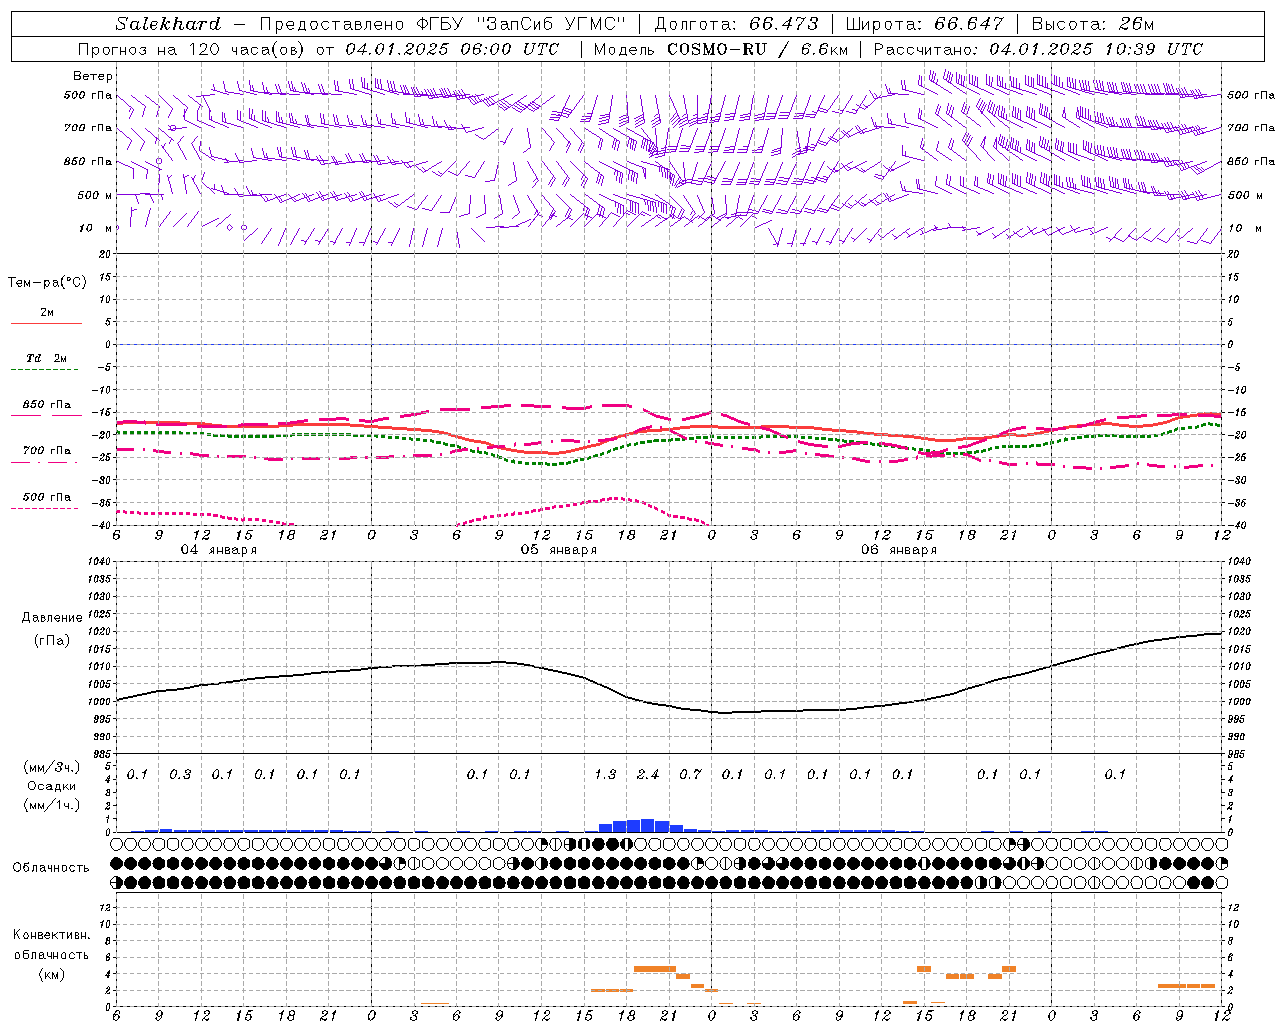
Task: Click the Облачность cloud cover label
Action: [x=51, y=868]
